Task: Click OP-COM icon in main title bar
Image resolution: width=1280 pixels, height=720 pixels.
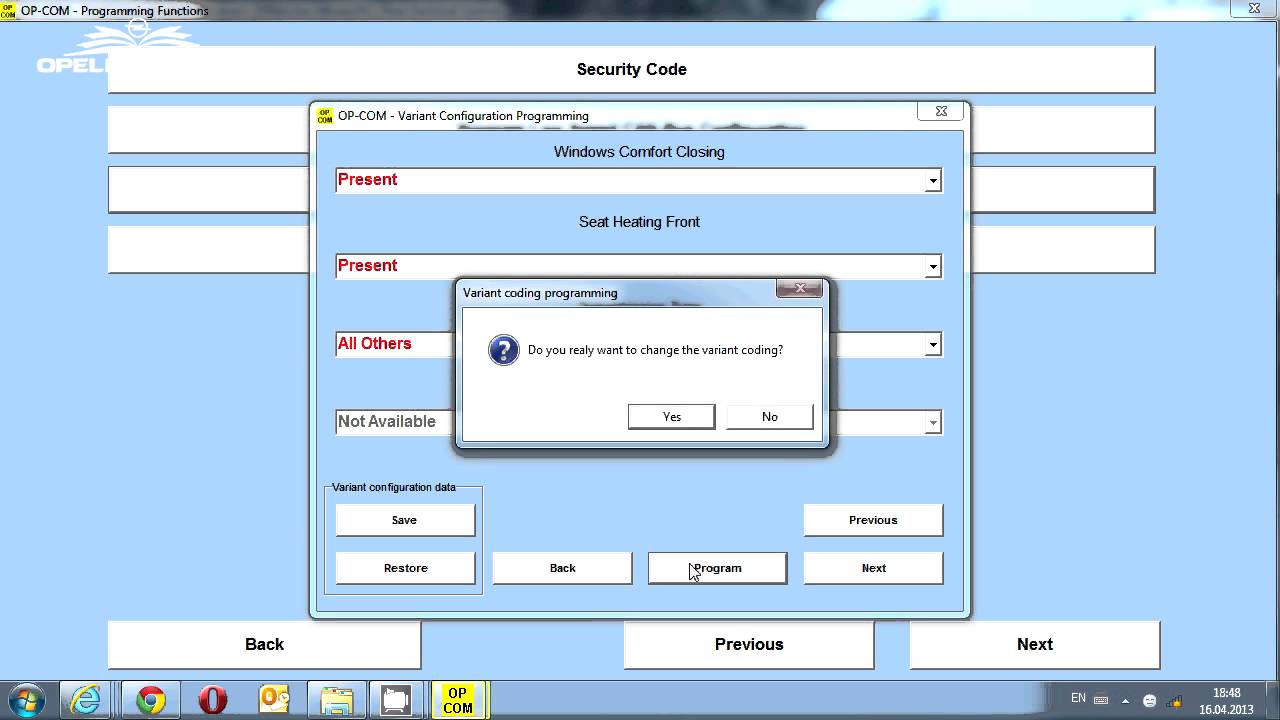Action: [8, 10]
